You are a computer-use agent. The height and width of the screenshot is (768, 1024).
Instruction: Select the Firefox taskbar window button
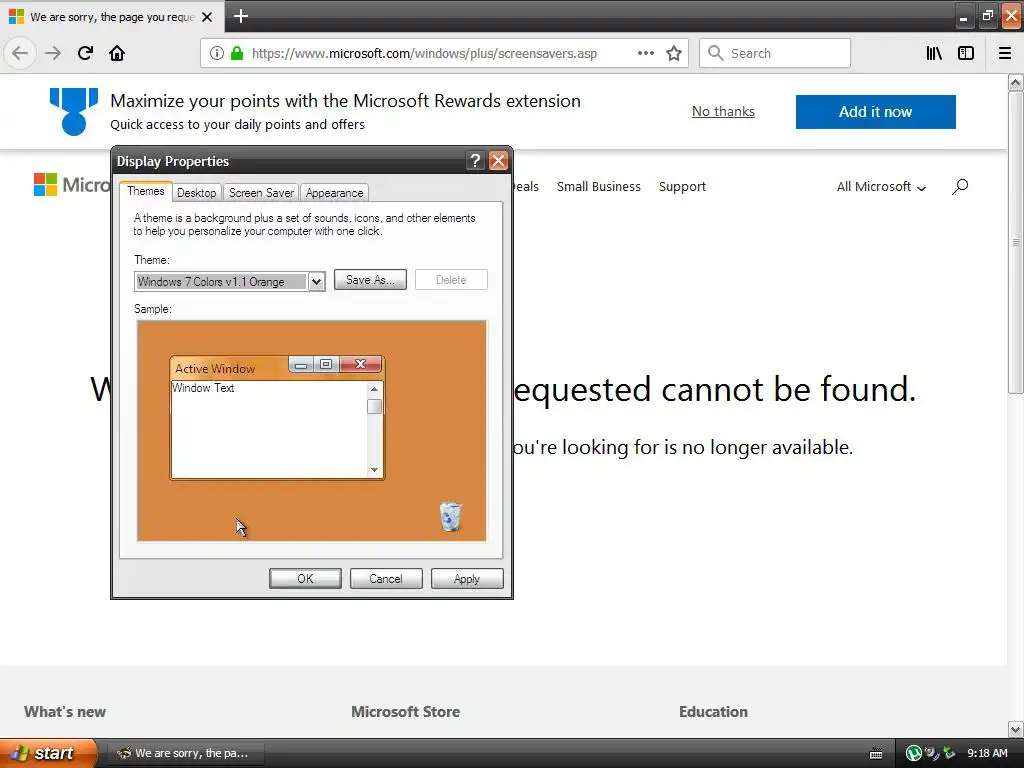pyautogui.click(x=185, y=754)
